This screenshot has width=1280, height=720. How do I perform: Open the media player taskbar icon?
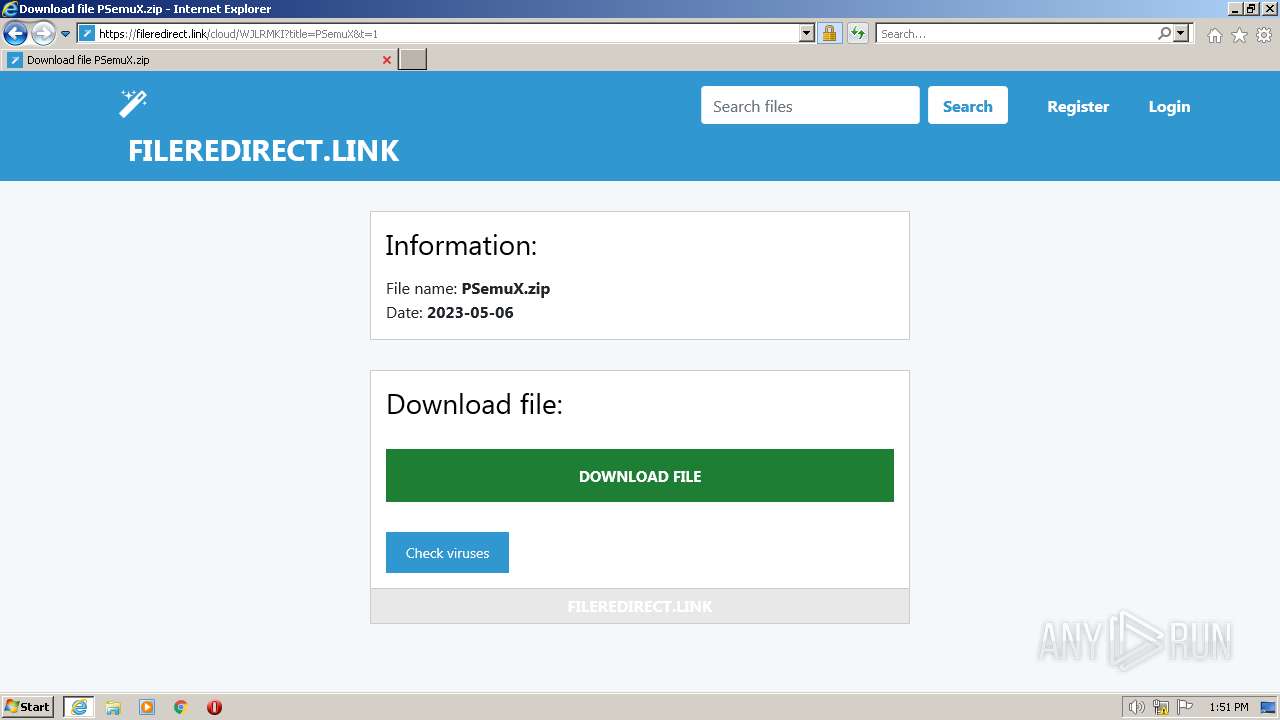click(x=147, y=707)
